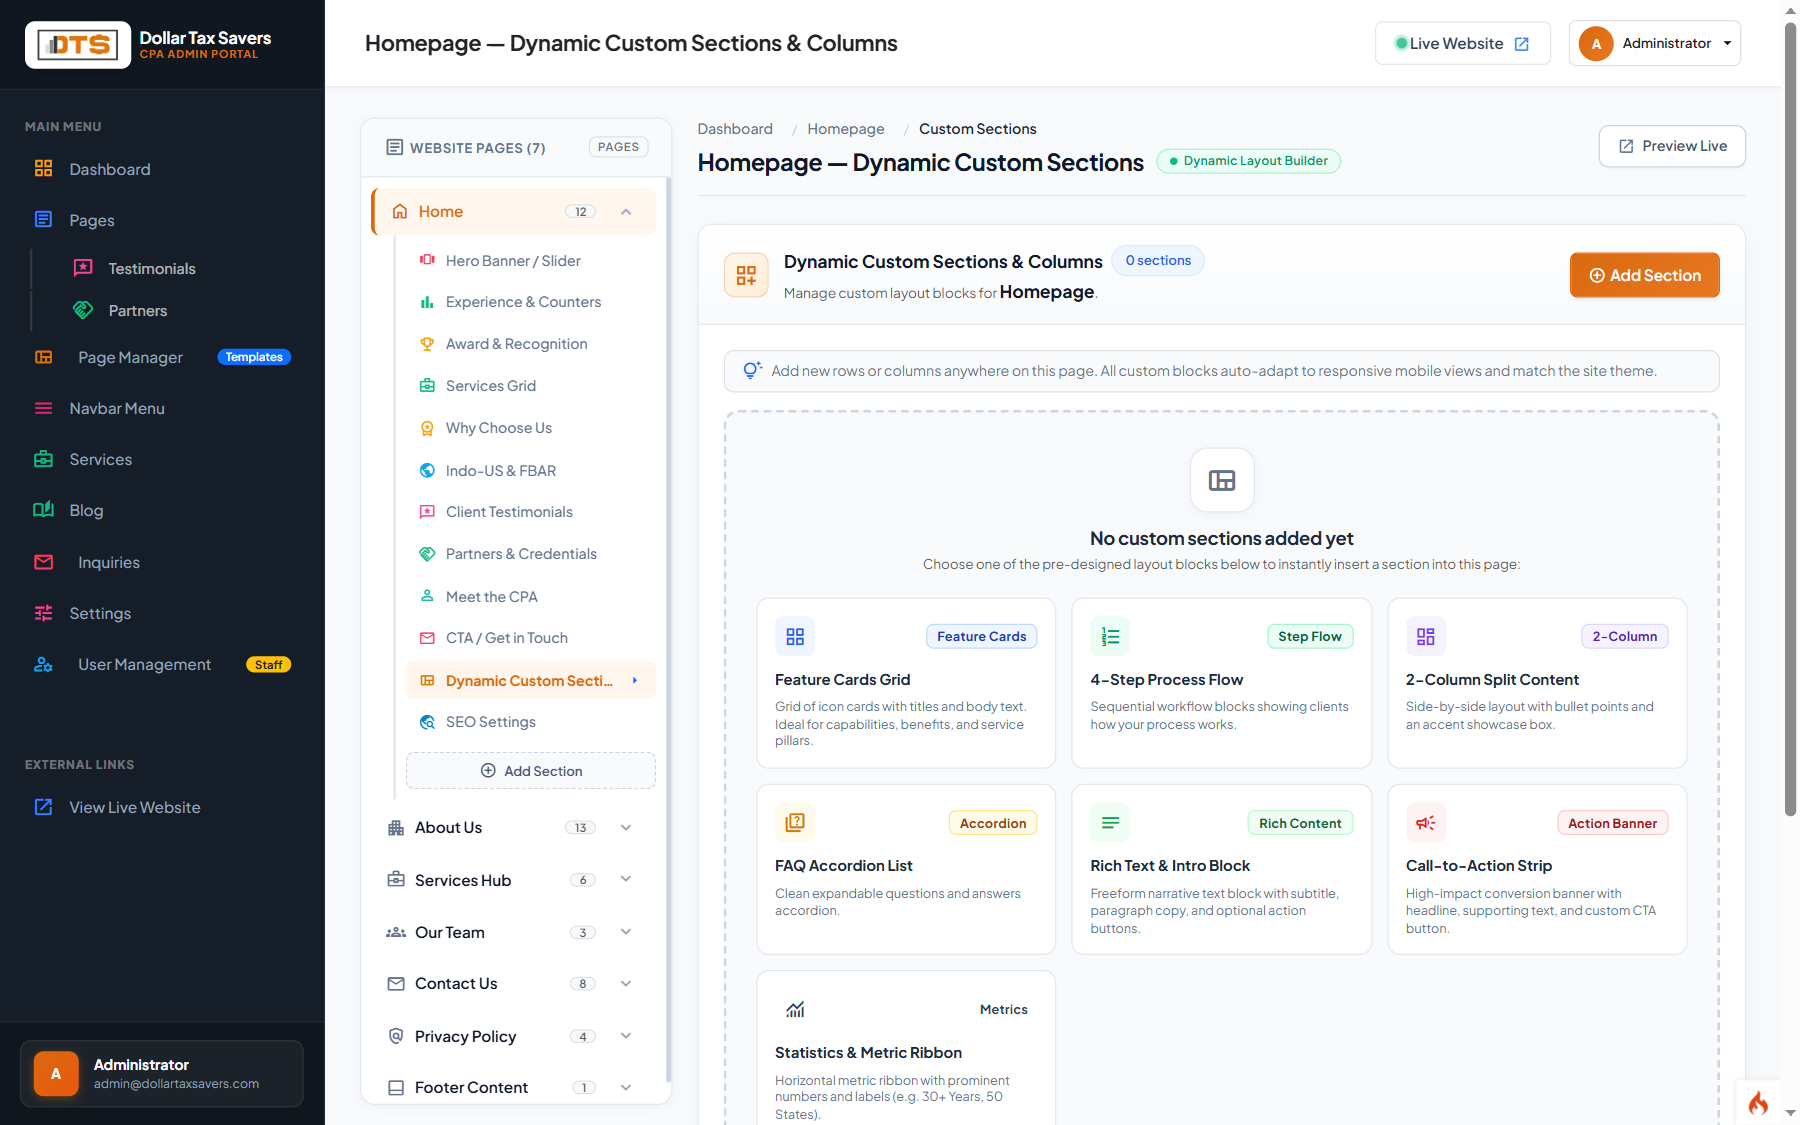The height and width of the screenshot is (1125, 1800).
Task: Click the Action Banner tag label
Action: point(1612,823)
